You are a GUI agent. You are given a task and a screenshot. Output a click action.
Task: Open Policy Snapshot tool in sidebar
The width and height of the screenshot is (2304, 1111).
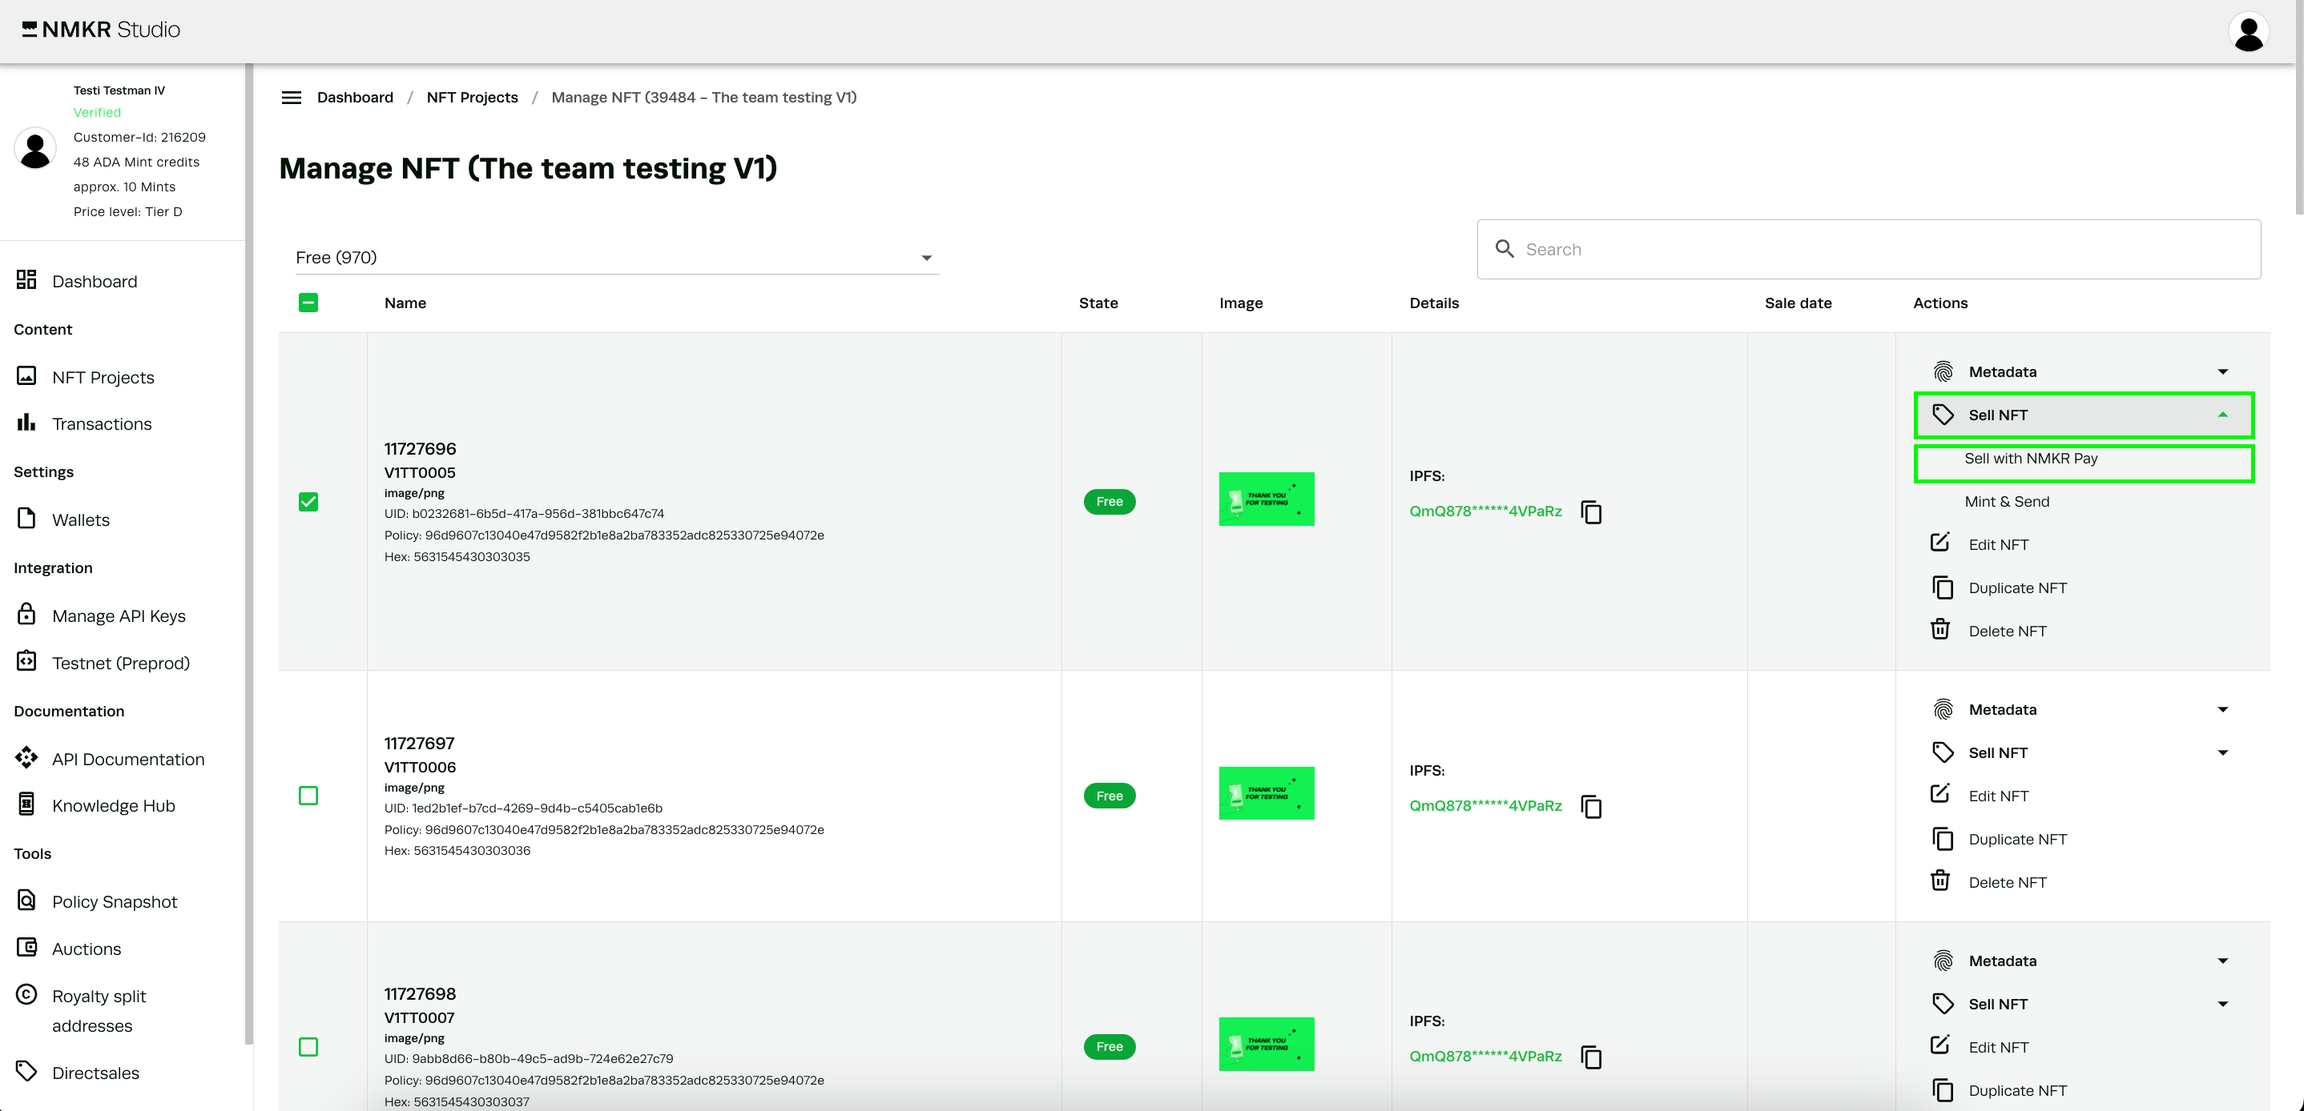coord(114,901)
